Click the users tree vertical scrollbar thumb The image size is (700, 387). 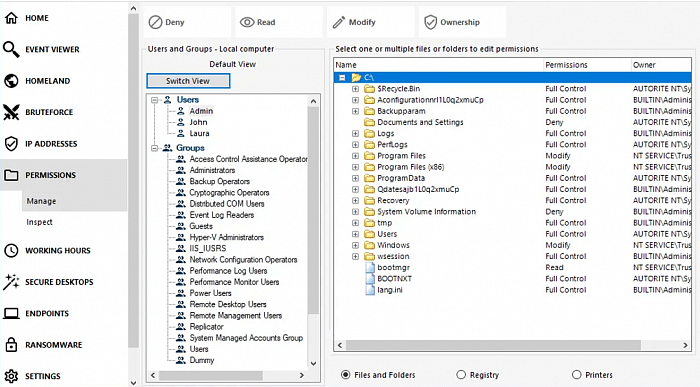313,210
